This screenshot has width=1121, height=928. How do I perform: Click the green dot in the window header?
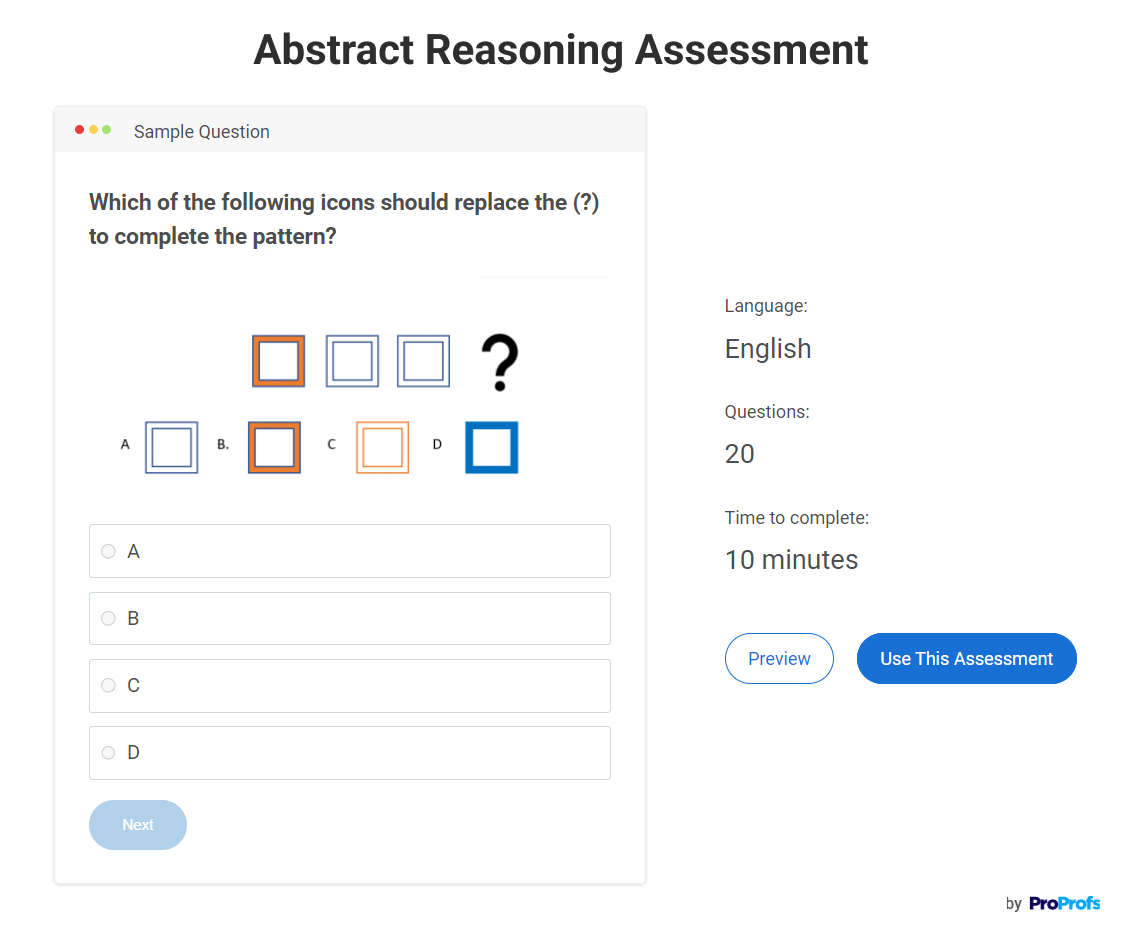(106, 130)
